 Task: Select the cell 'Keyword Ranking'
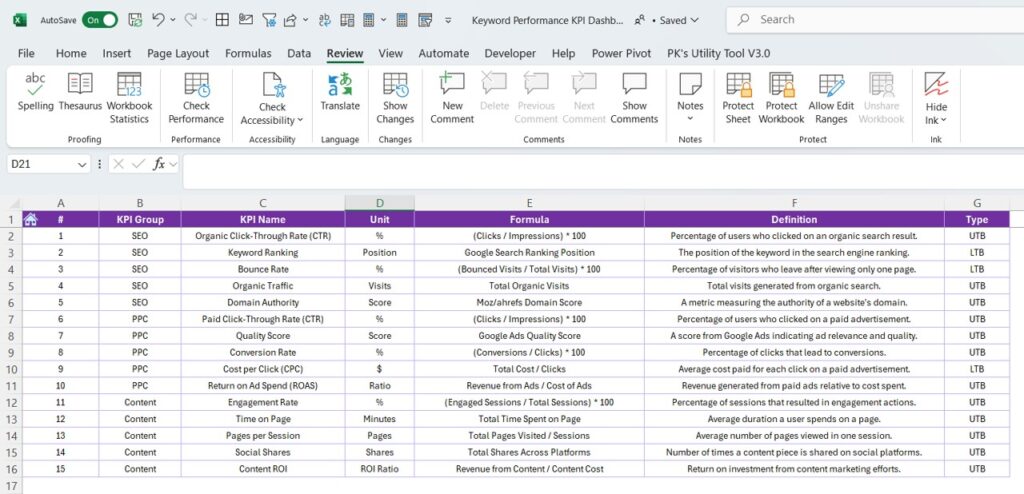pos(263,252)
